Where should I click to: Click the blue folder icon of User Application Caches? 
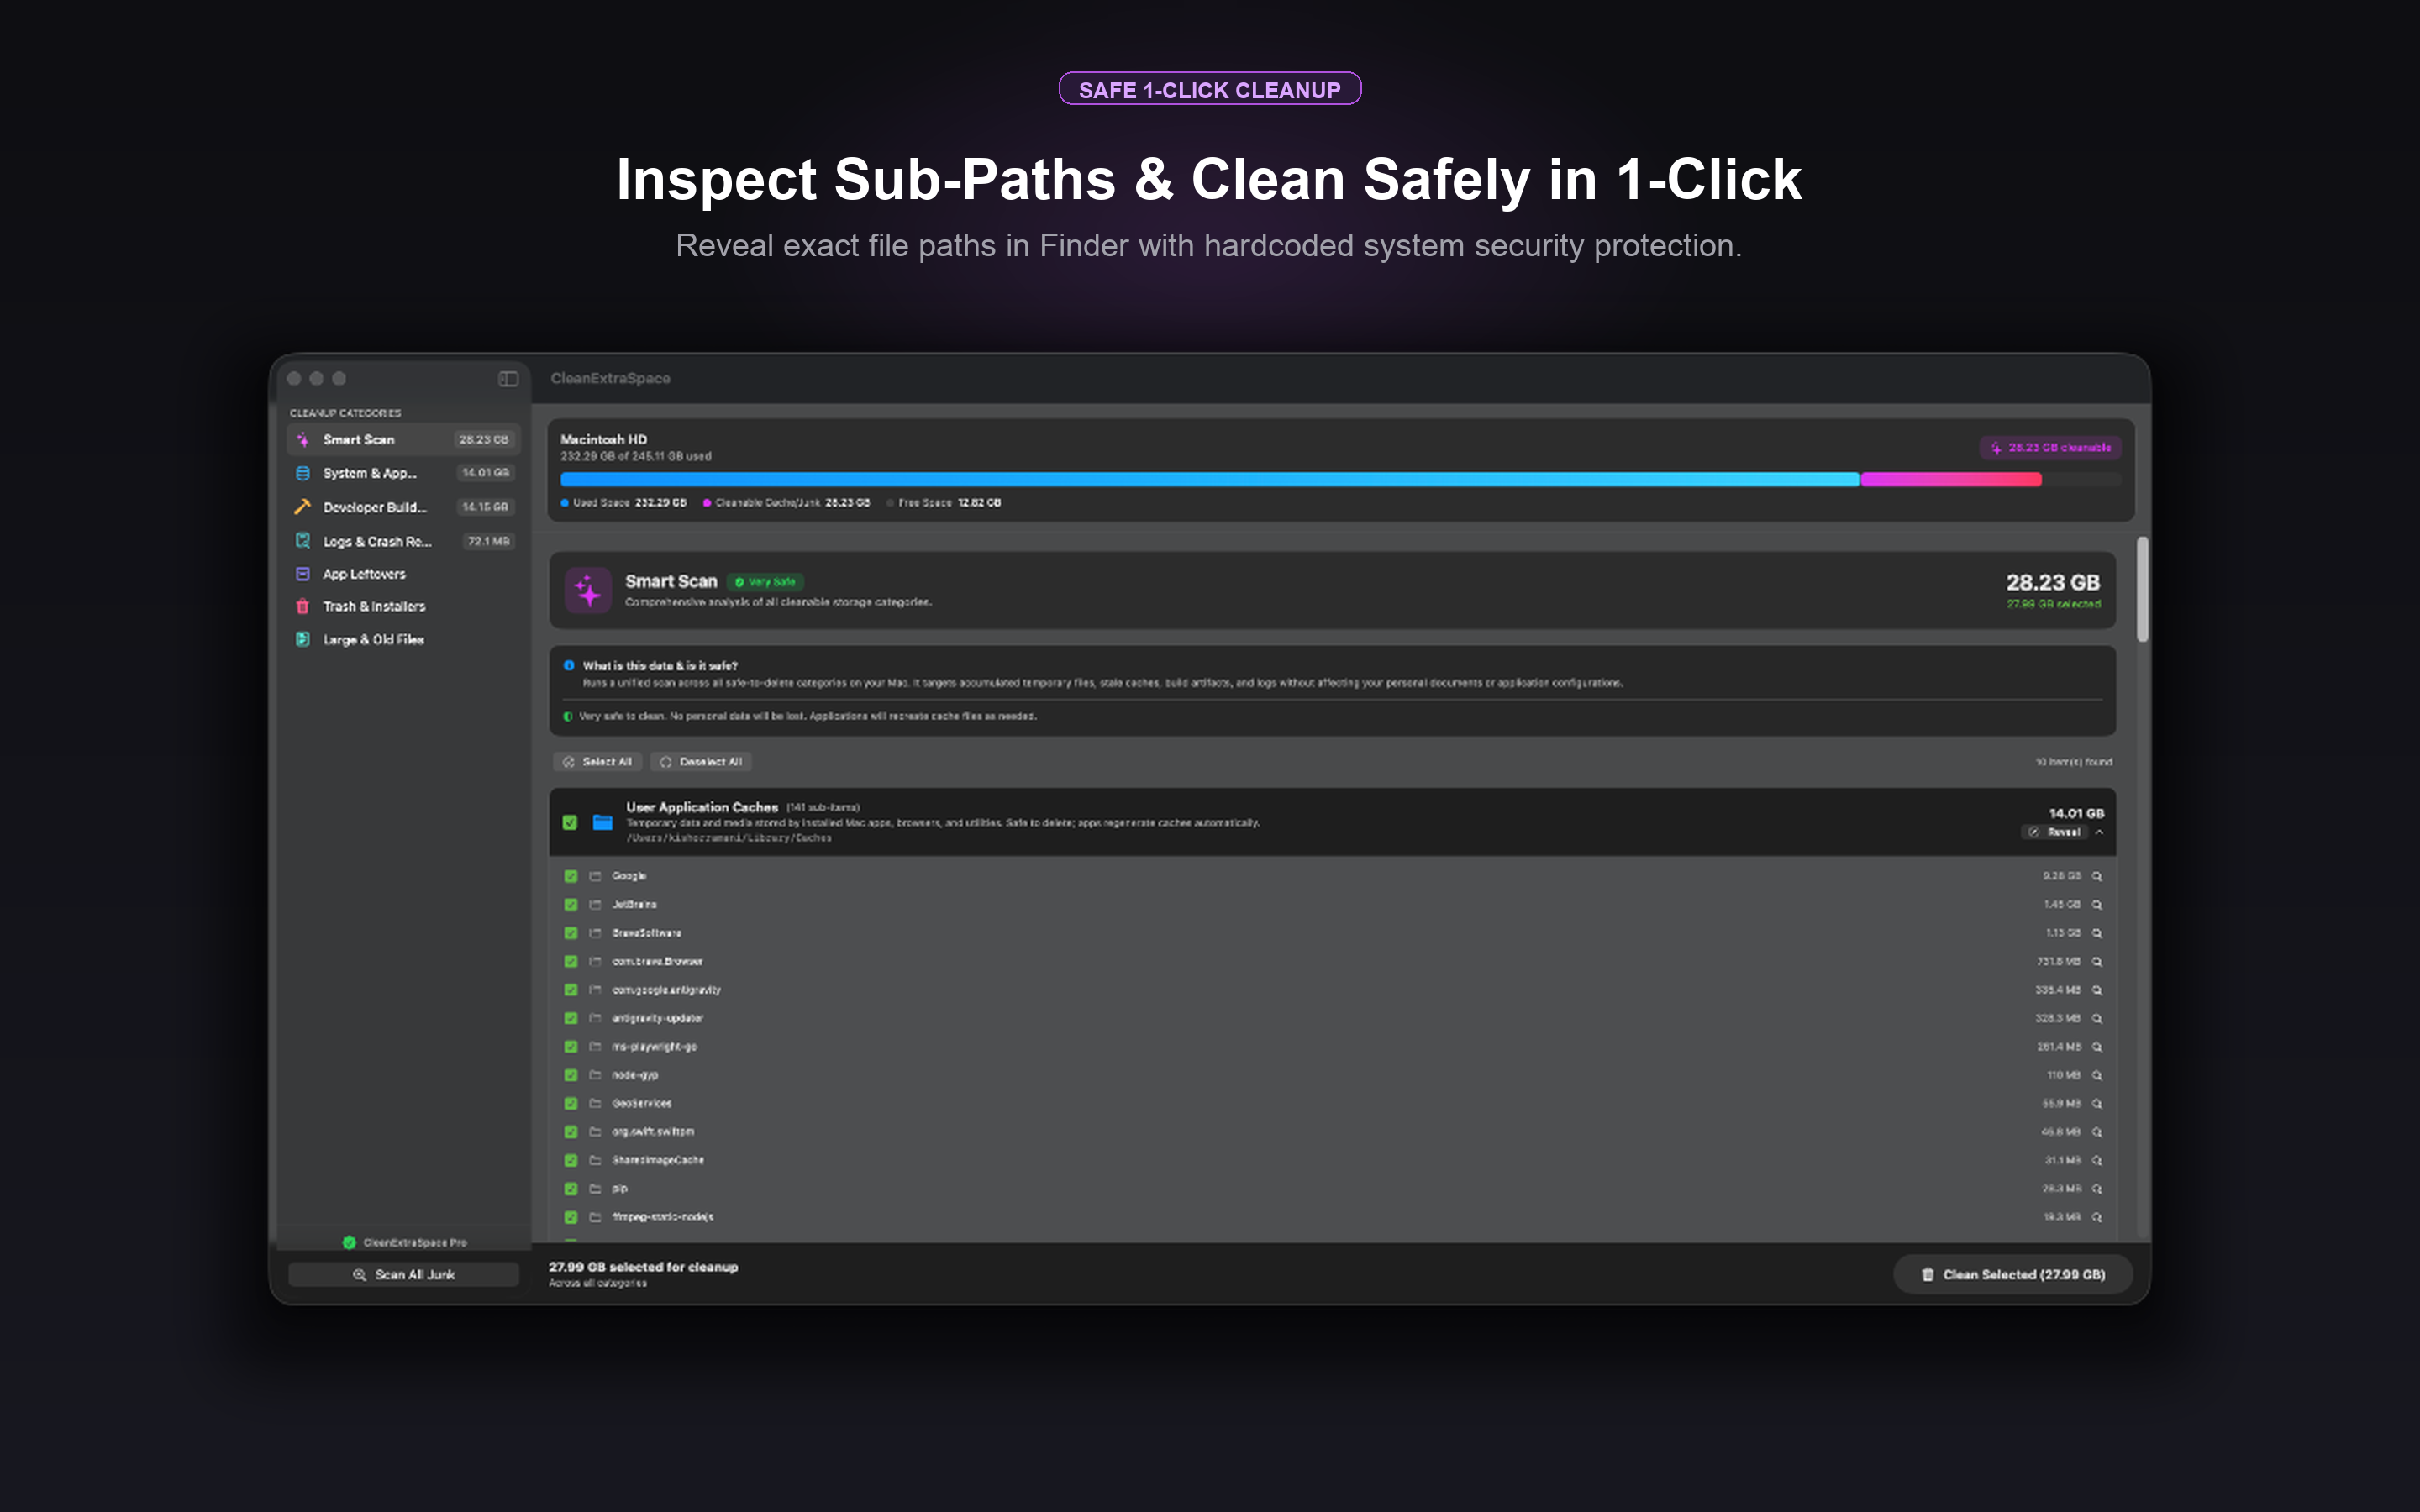[603, 822]
